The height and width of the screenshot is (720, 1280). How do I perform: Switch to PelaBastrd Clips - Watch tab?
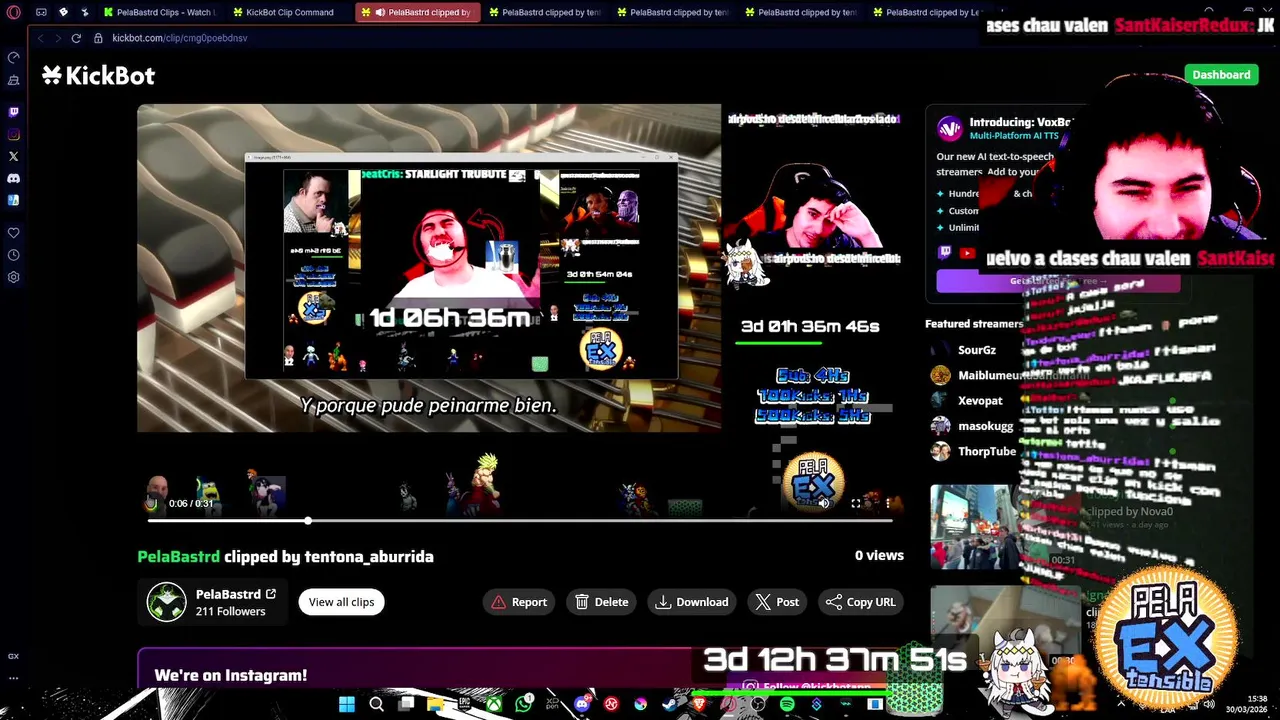point(160,12)
